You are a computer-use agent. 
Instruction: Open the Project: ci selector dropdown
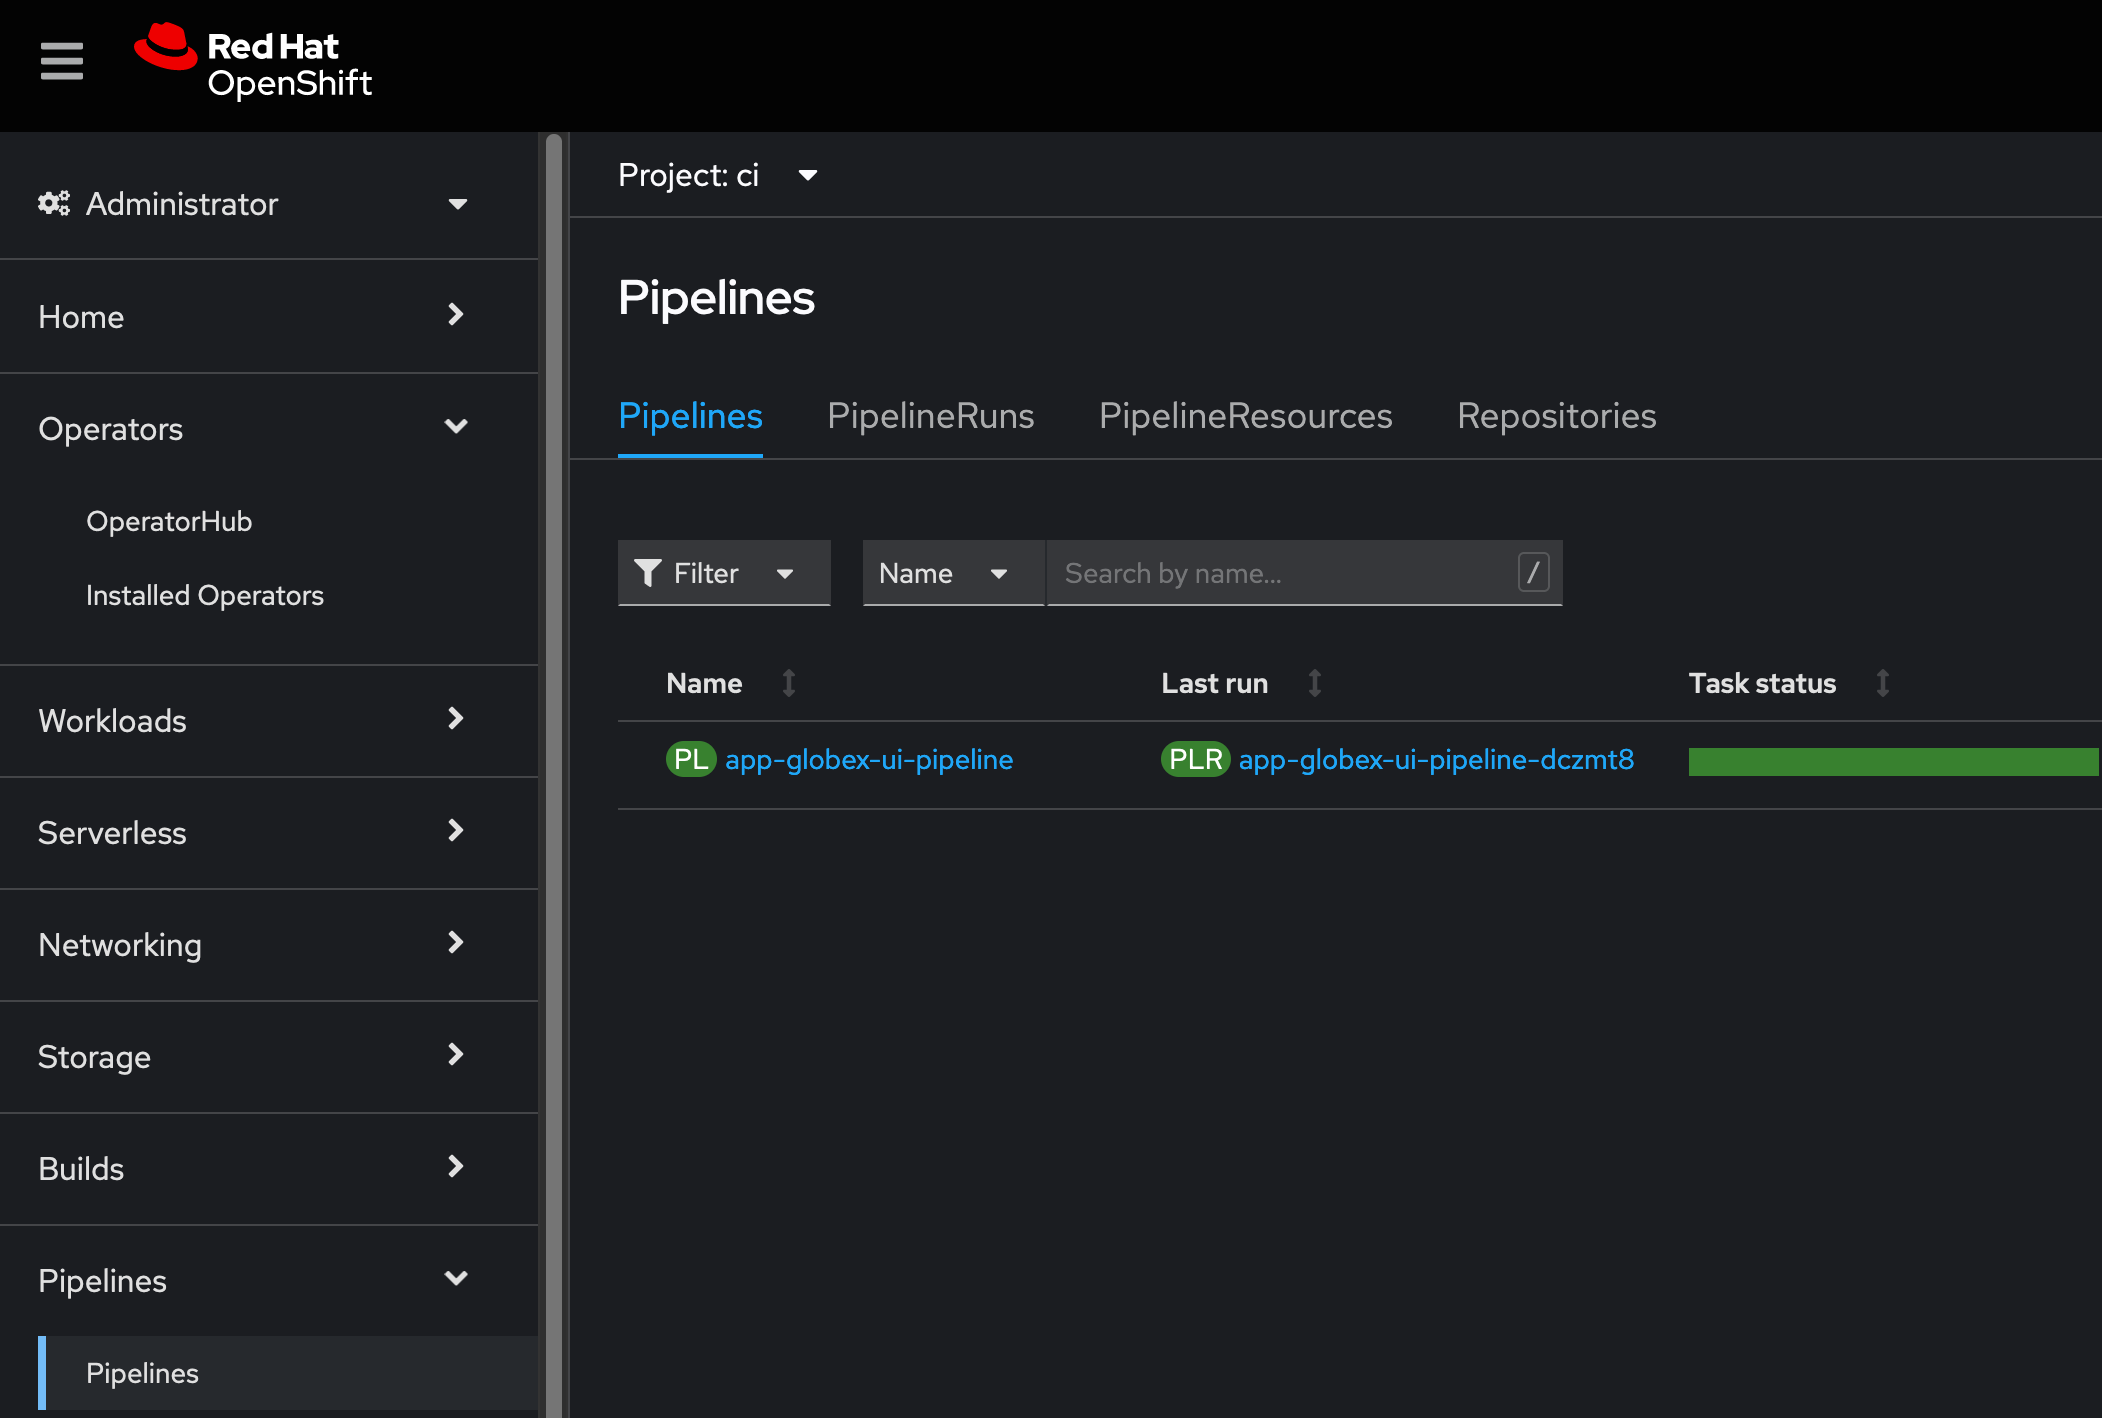[718, 175]
